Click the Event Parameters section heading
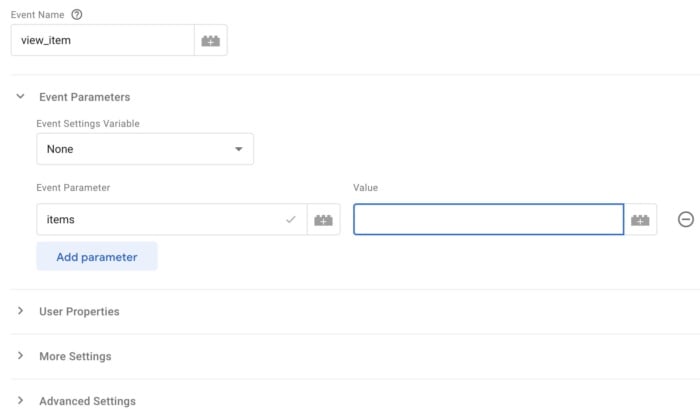Image resolution: width=700 pixels, height=409 pixels. 84,97
